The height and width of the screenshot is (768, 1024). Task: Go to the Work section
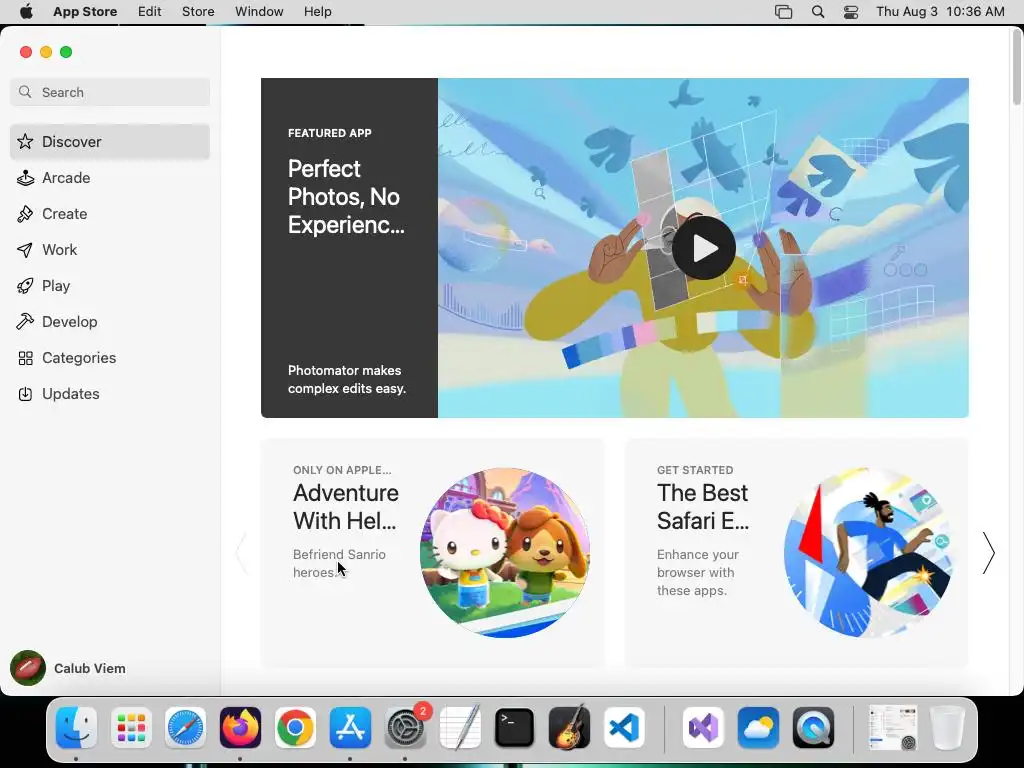click(110, 249)
